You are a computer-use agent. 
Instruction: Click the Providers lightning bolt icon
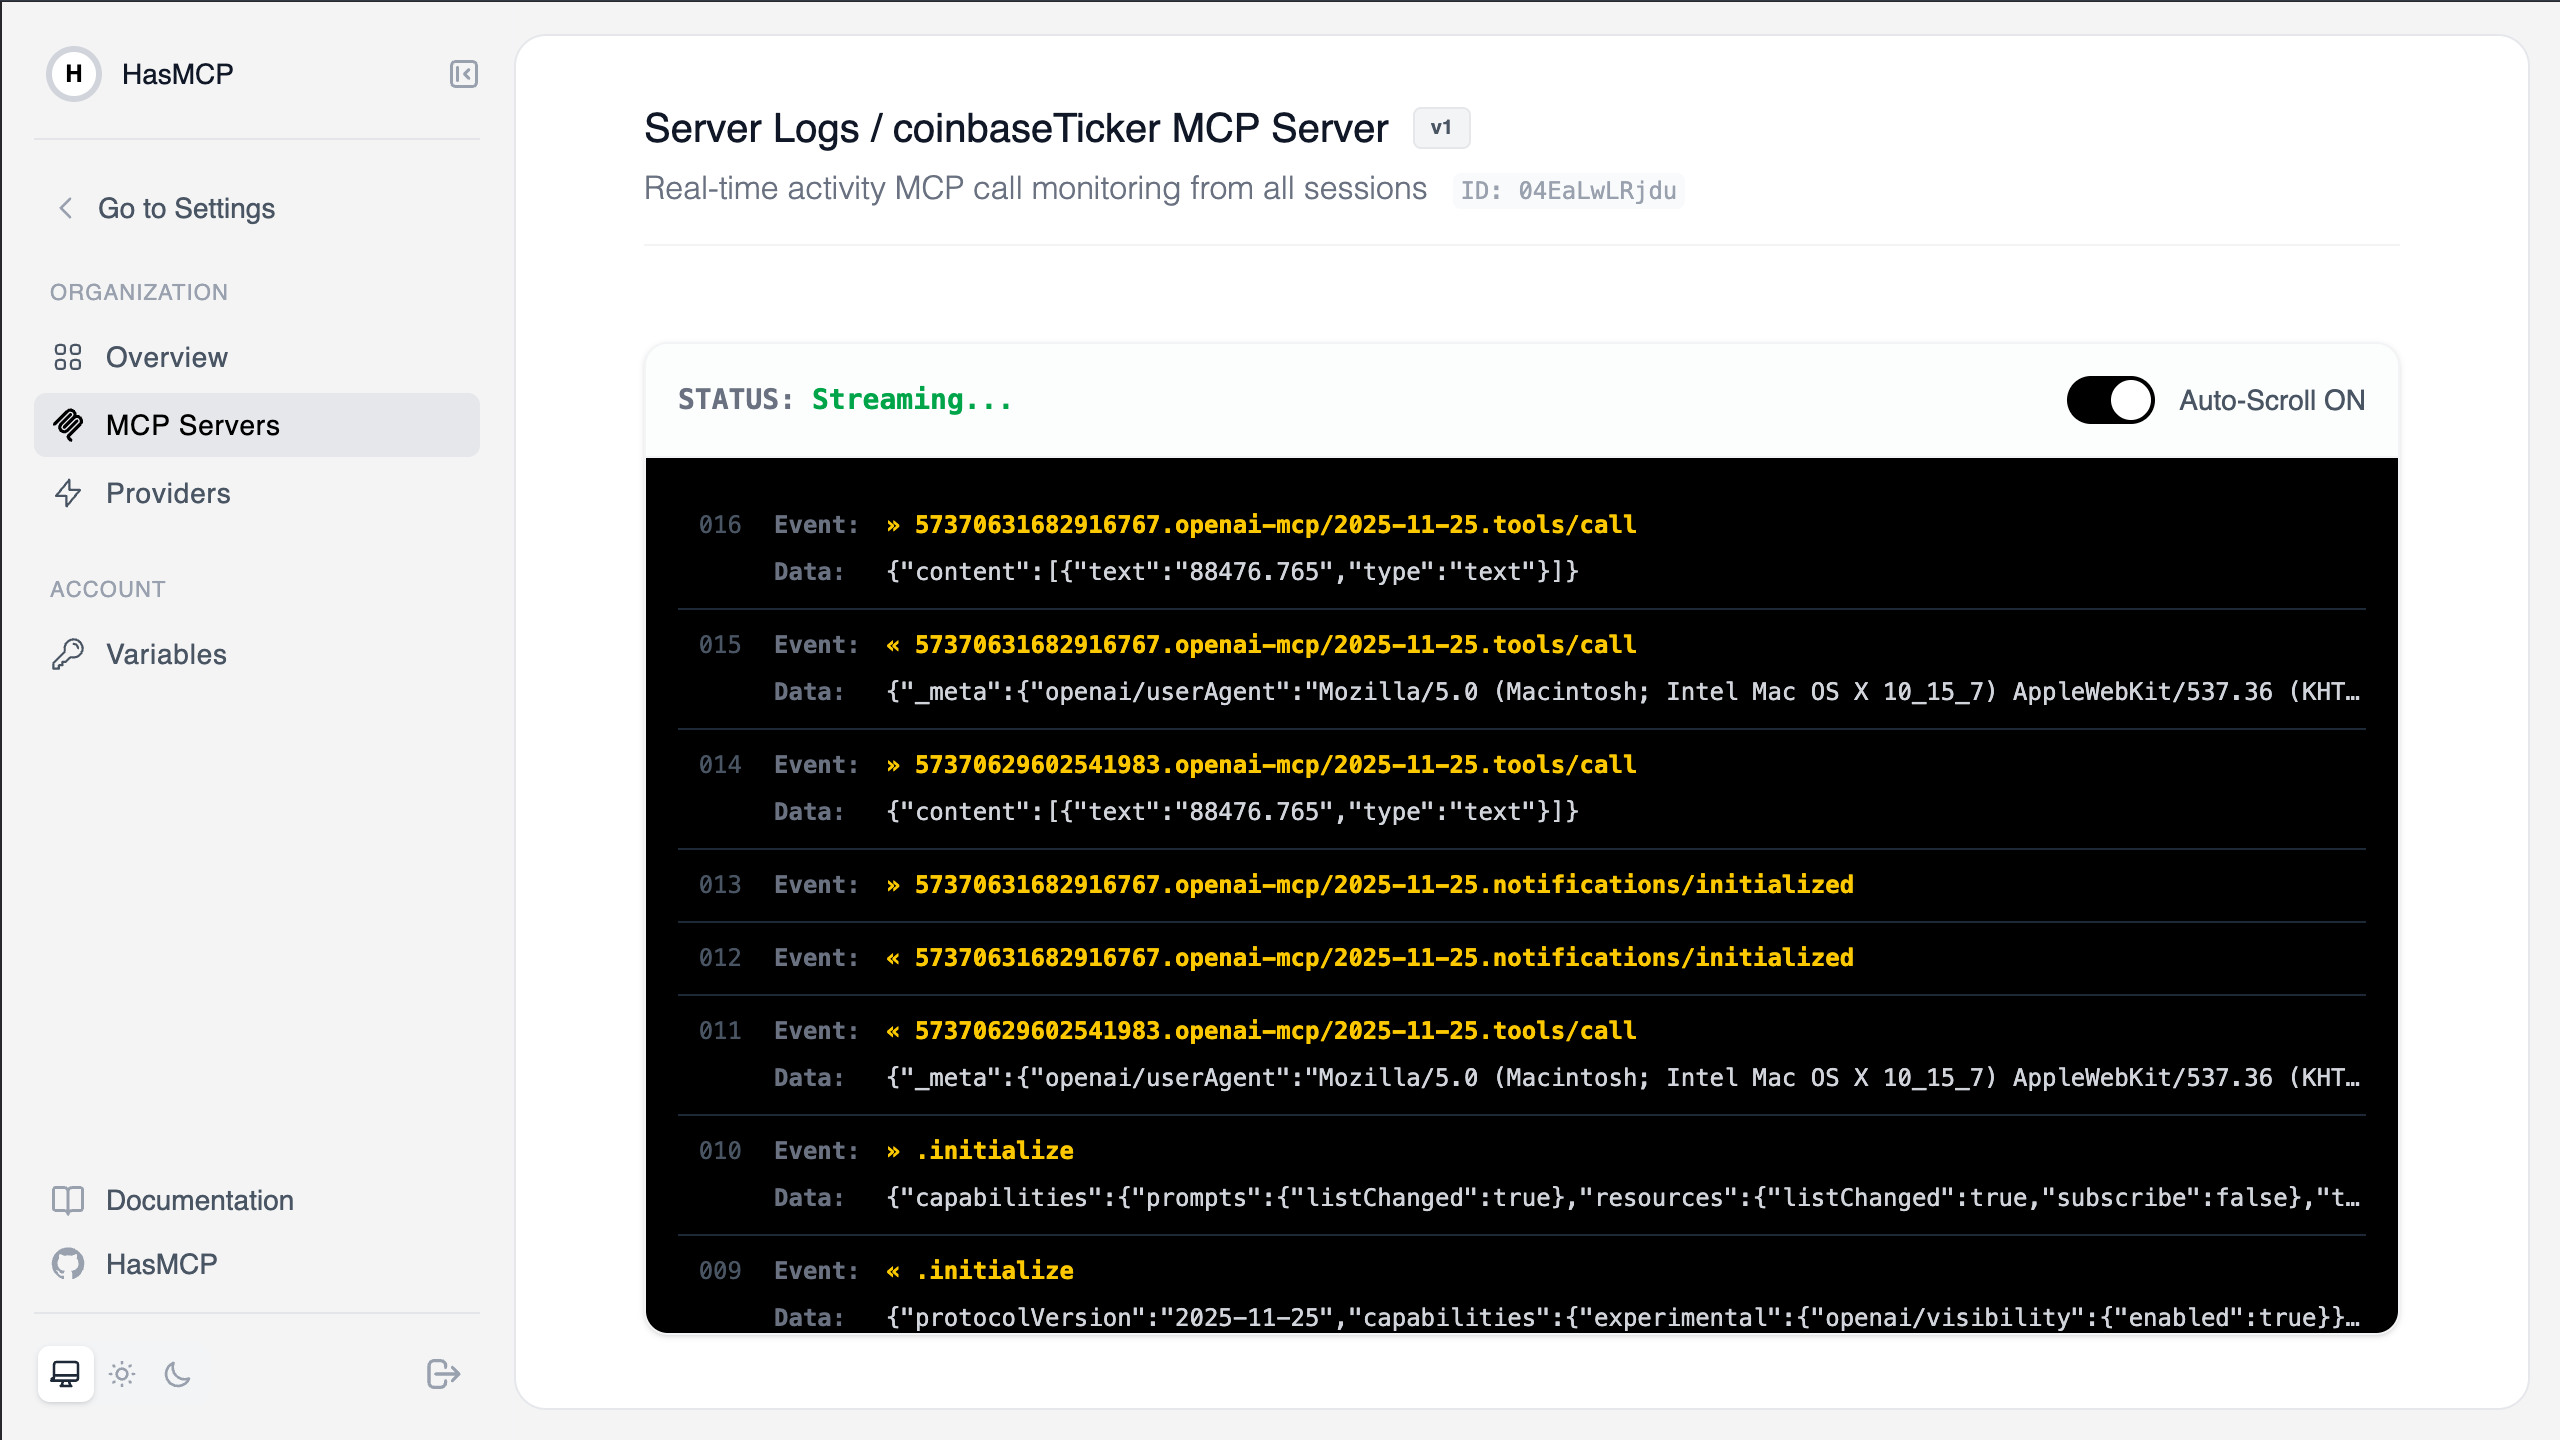click(x=69, y=493)
